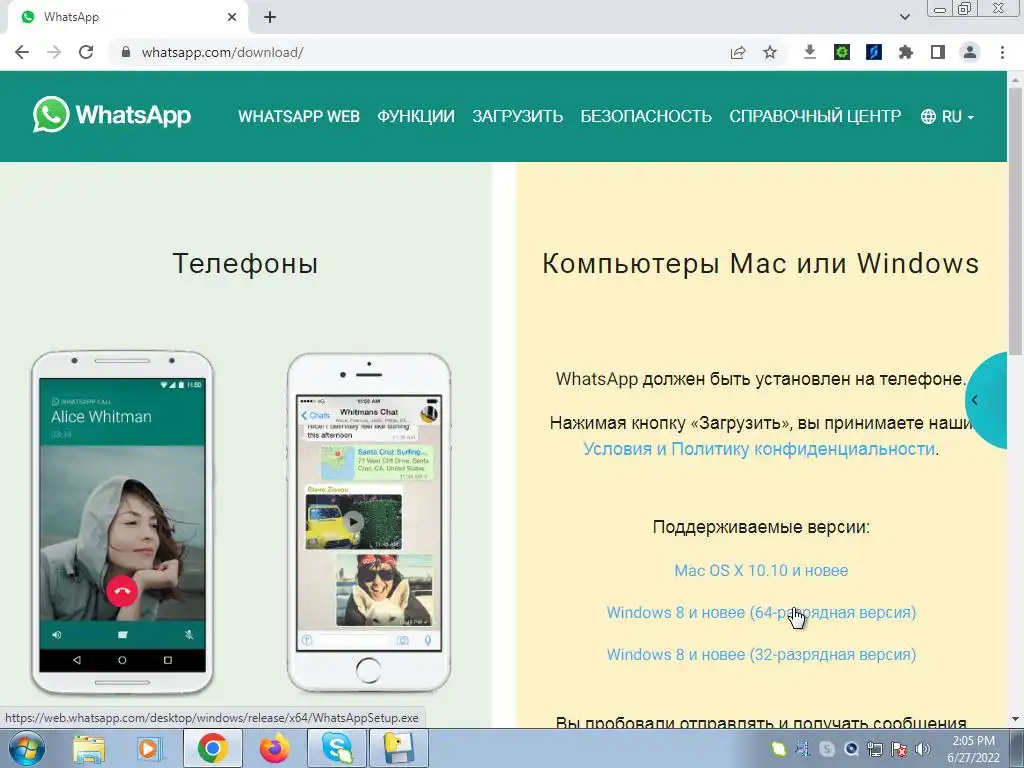Click the Android phone call image
1024x768 pixels.
[x=122, y=522]
